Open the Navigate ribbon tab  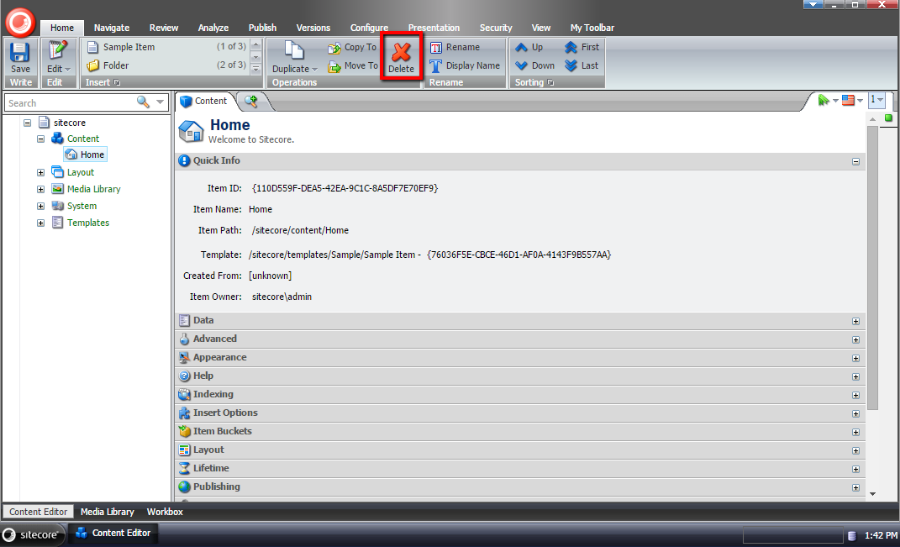point(111,28)
